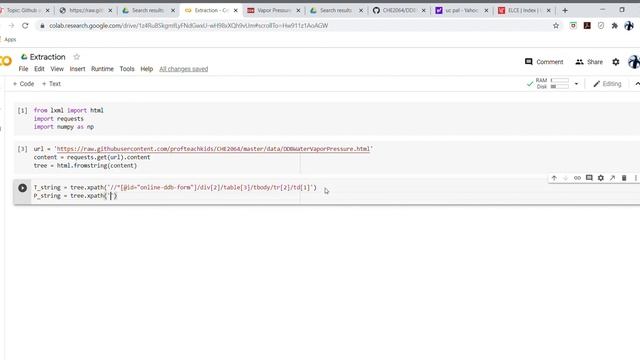The image size is (640, 360).
Task: Select the imports code cell [1]
Action: 327,118
